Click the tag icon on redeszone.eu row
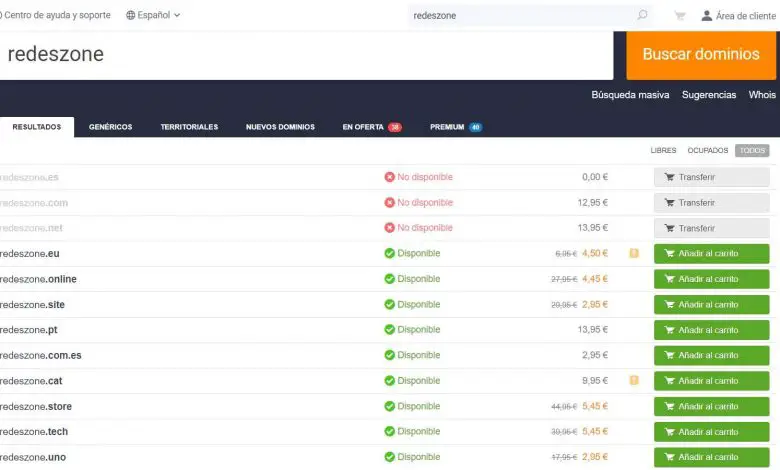The width and height of the screenshot is (780, 470). tap(634, 253)
